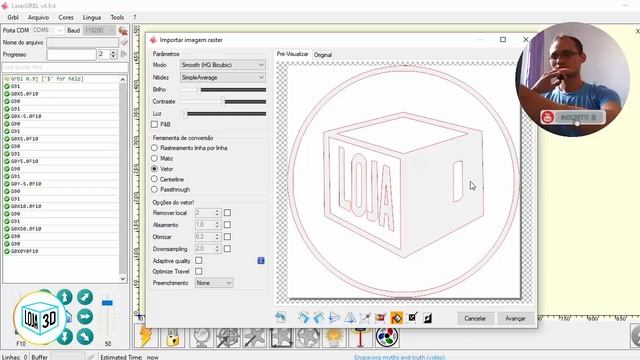Click the checkmark outline icon in dialog toolbar
The image size is (640, 360).
pyautogui.click(x=412, y=318)
